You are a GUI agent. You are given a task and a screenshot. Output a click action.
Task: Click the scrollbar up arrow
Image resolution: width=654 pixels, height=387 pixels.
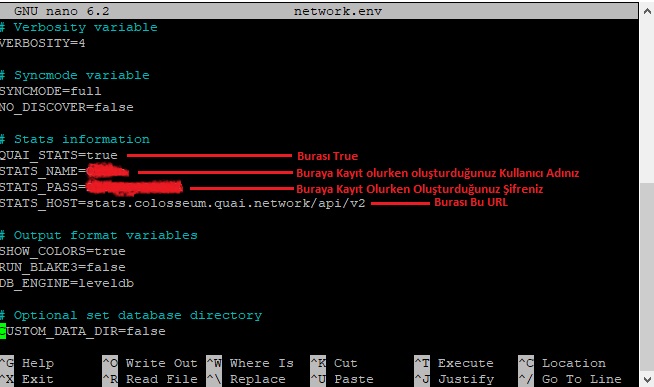coord(647,11)
